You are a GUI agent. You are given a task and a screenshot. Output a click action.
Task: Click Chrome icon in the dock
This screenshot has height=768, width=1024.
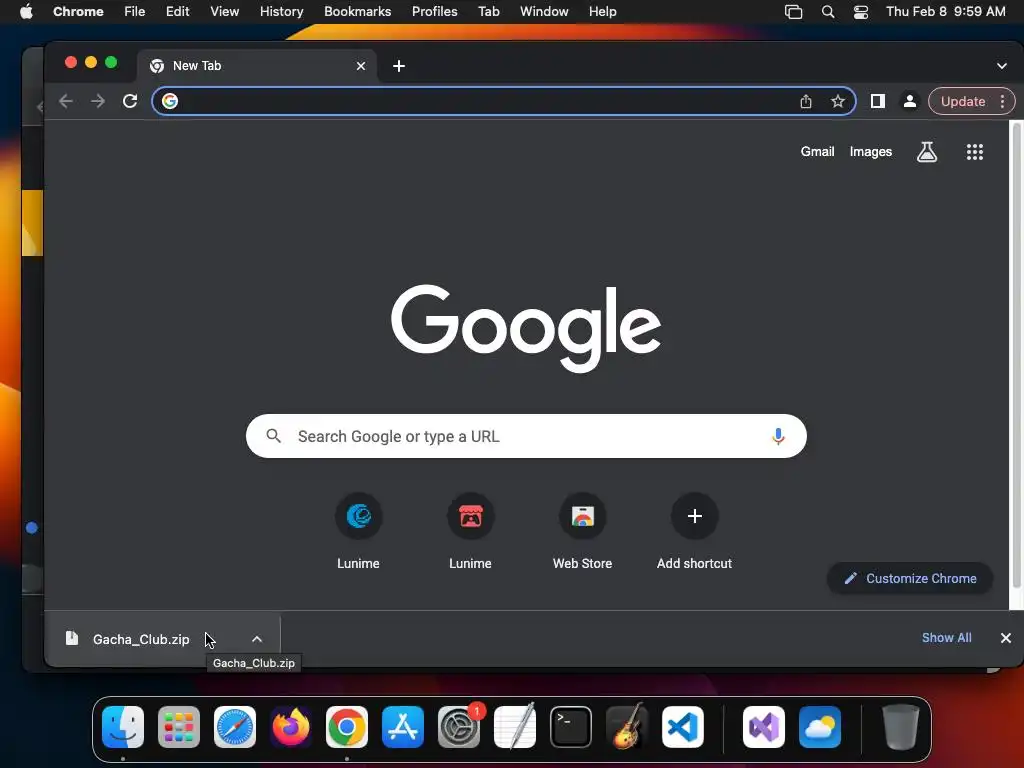pyautogui.click(x=347, y=727)
